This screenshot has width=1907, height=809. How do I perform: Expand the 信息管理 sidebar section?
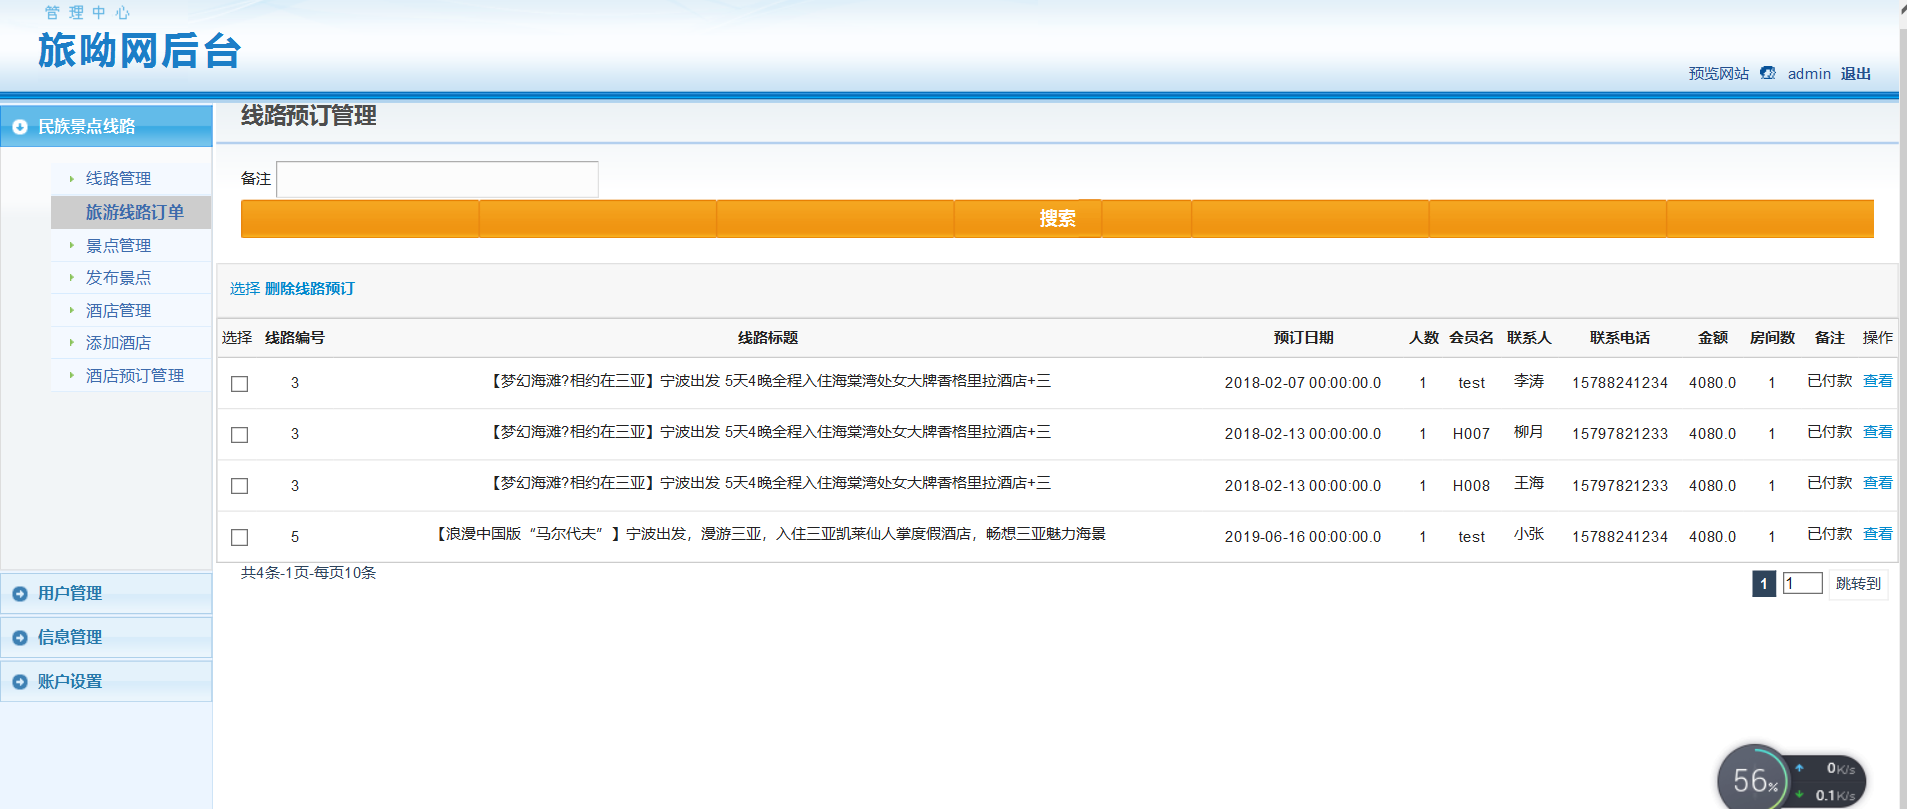(70, 638)
